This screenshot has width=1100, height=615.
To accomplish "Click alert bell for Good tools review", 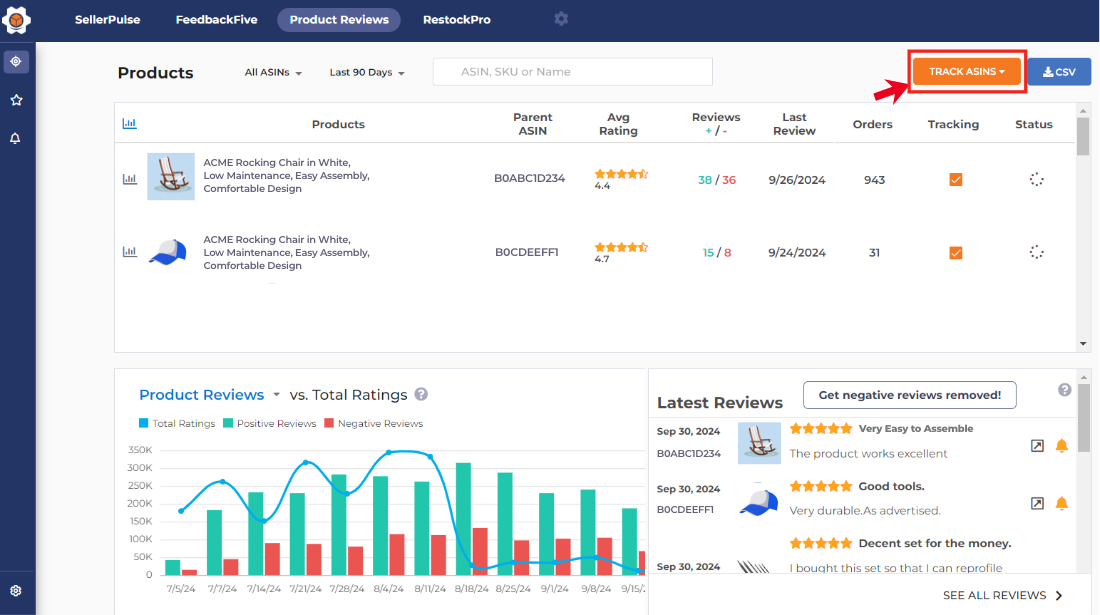I will [1062, 504].
